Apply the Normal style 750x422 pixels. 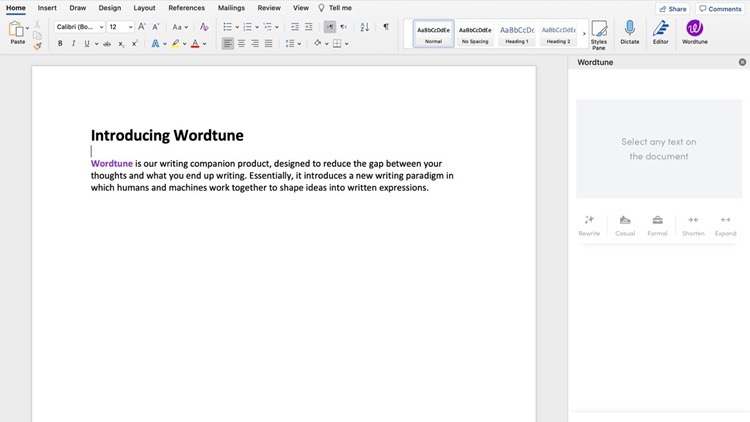[x=433, y=34]
